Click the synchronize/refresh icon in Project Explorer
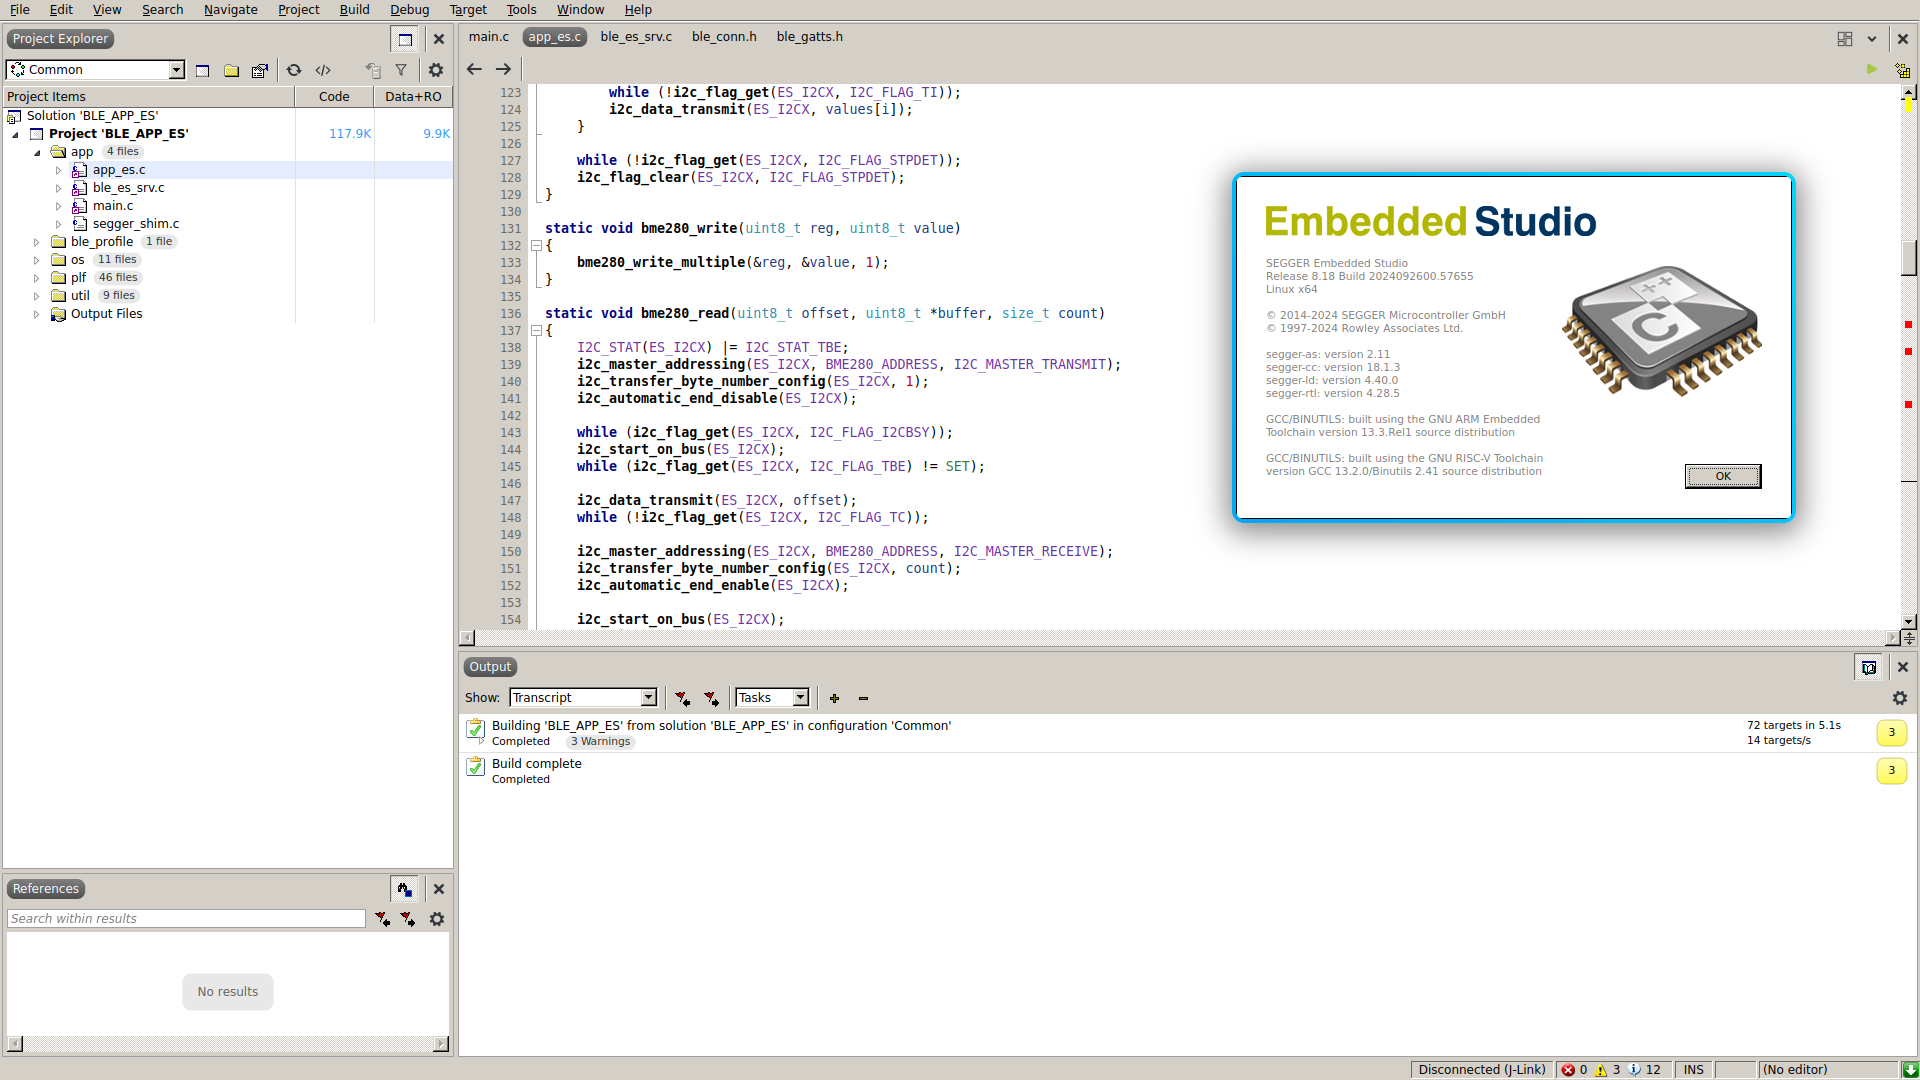1920x1080 pixels. click(294, 70)
